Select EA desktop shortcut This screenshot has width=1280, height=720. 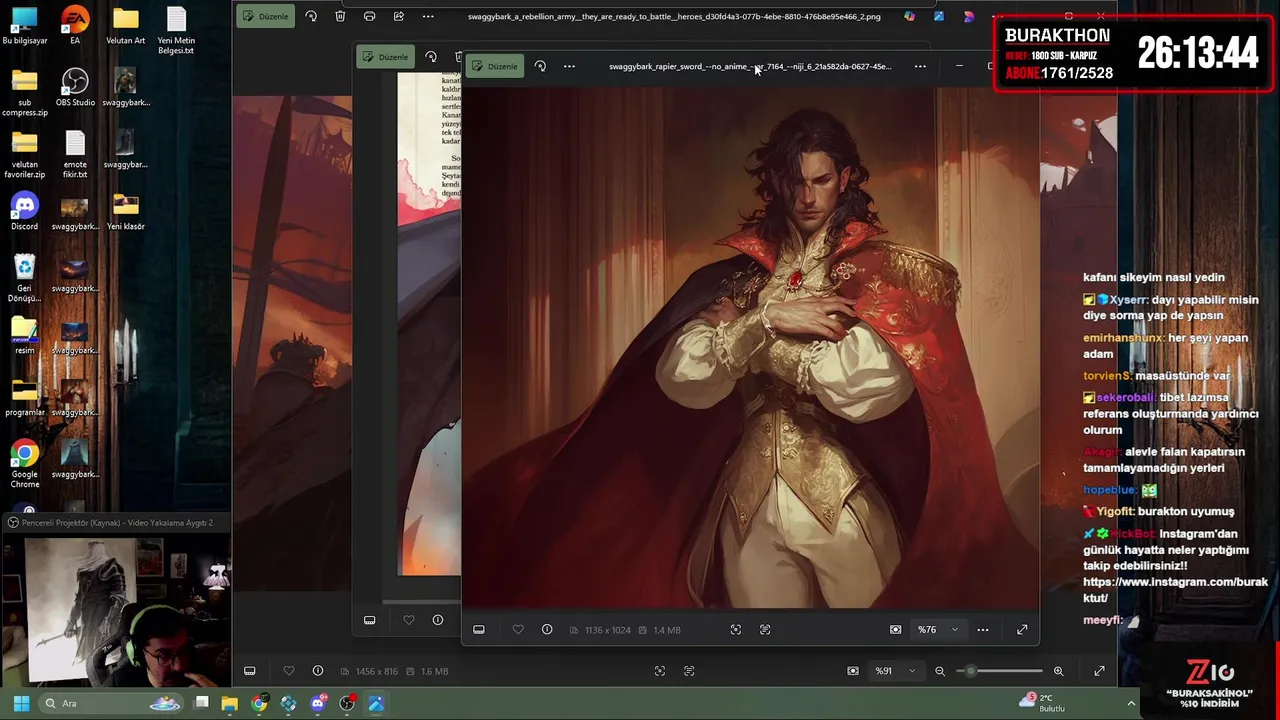pos(75,26)
